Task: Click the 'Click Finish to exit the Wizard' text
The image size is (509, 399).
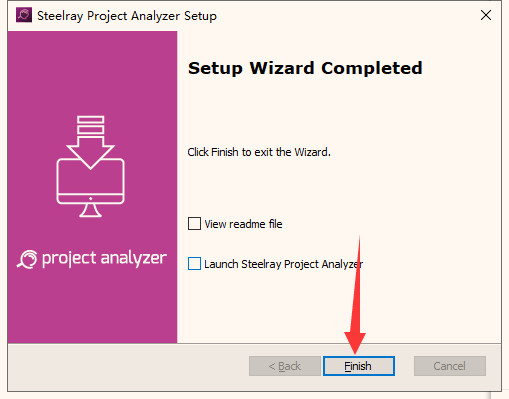Action: tap(259, 152)
